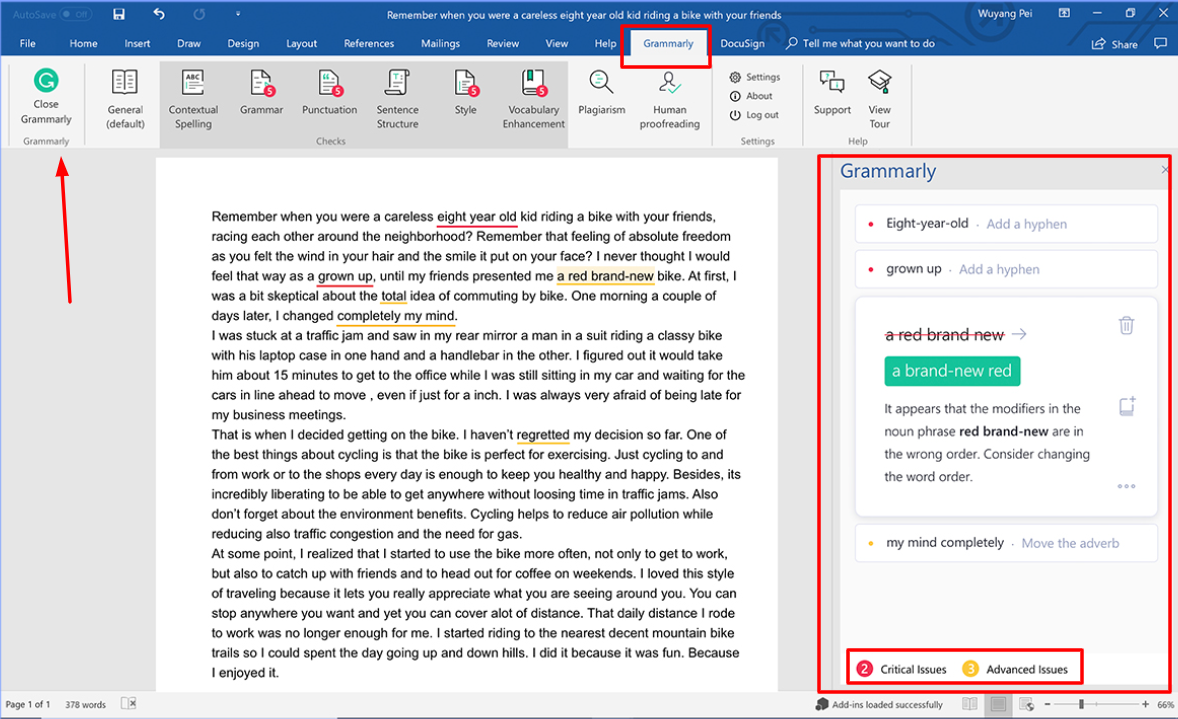Adjust the zoom slider in status bar

tap(1081, 705)
